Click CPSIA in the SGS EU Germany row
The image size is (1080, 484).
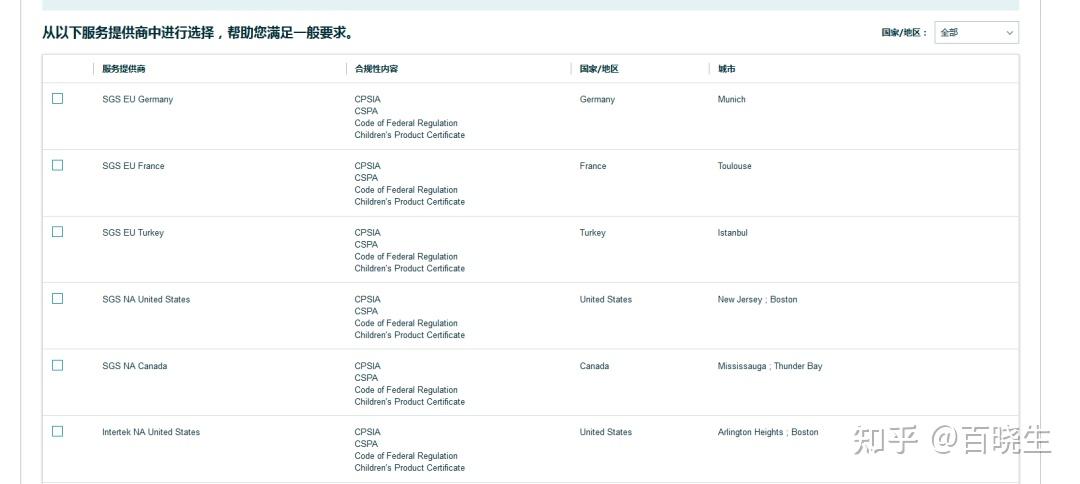point(367,99)
